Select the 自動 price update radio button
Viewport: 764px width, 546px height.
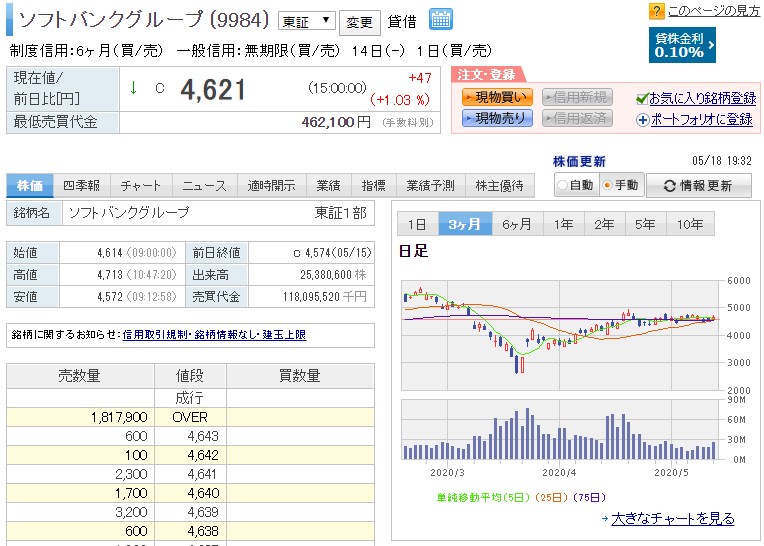pos(563,185)
